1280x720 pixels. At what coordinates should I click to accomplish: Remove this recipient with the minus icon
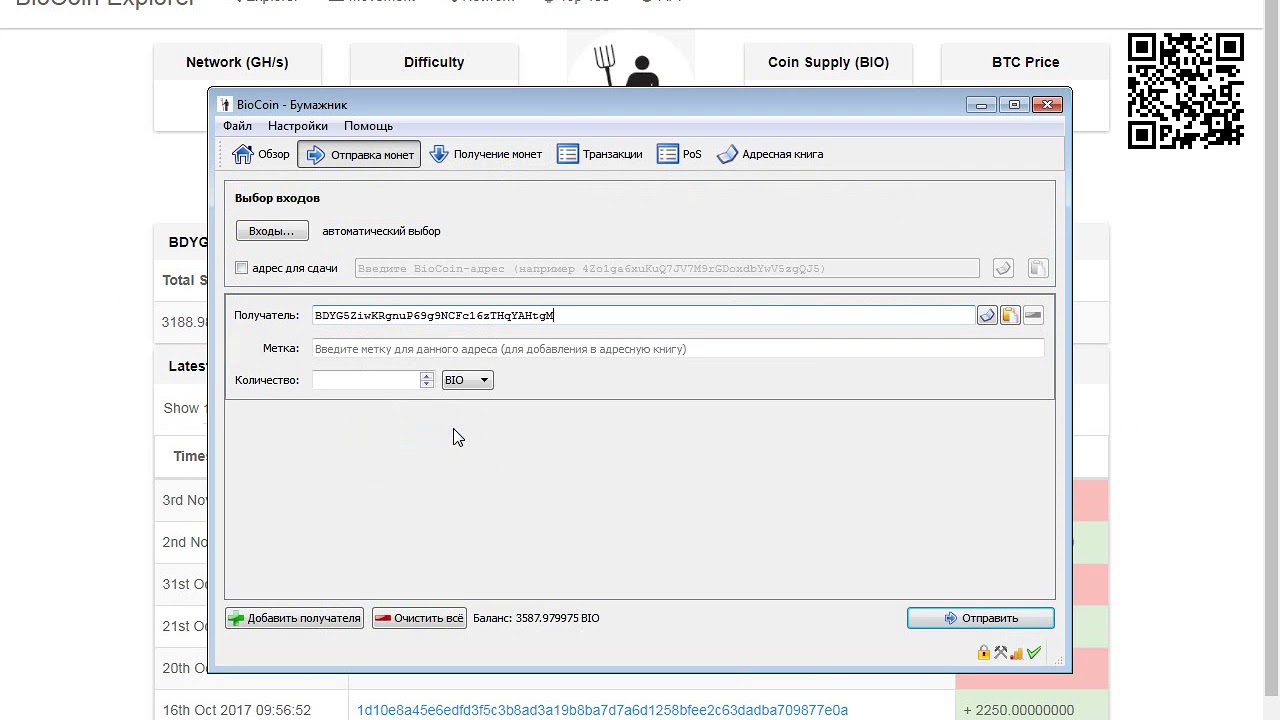click(1033, 315)
